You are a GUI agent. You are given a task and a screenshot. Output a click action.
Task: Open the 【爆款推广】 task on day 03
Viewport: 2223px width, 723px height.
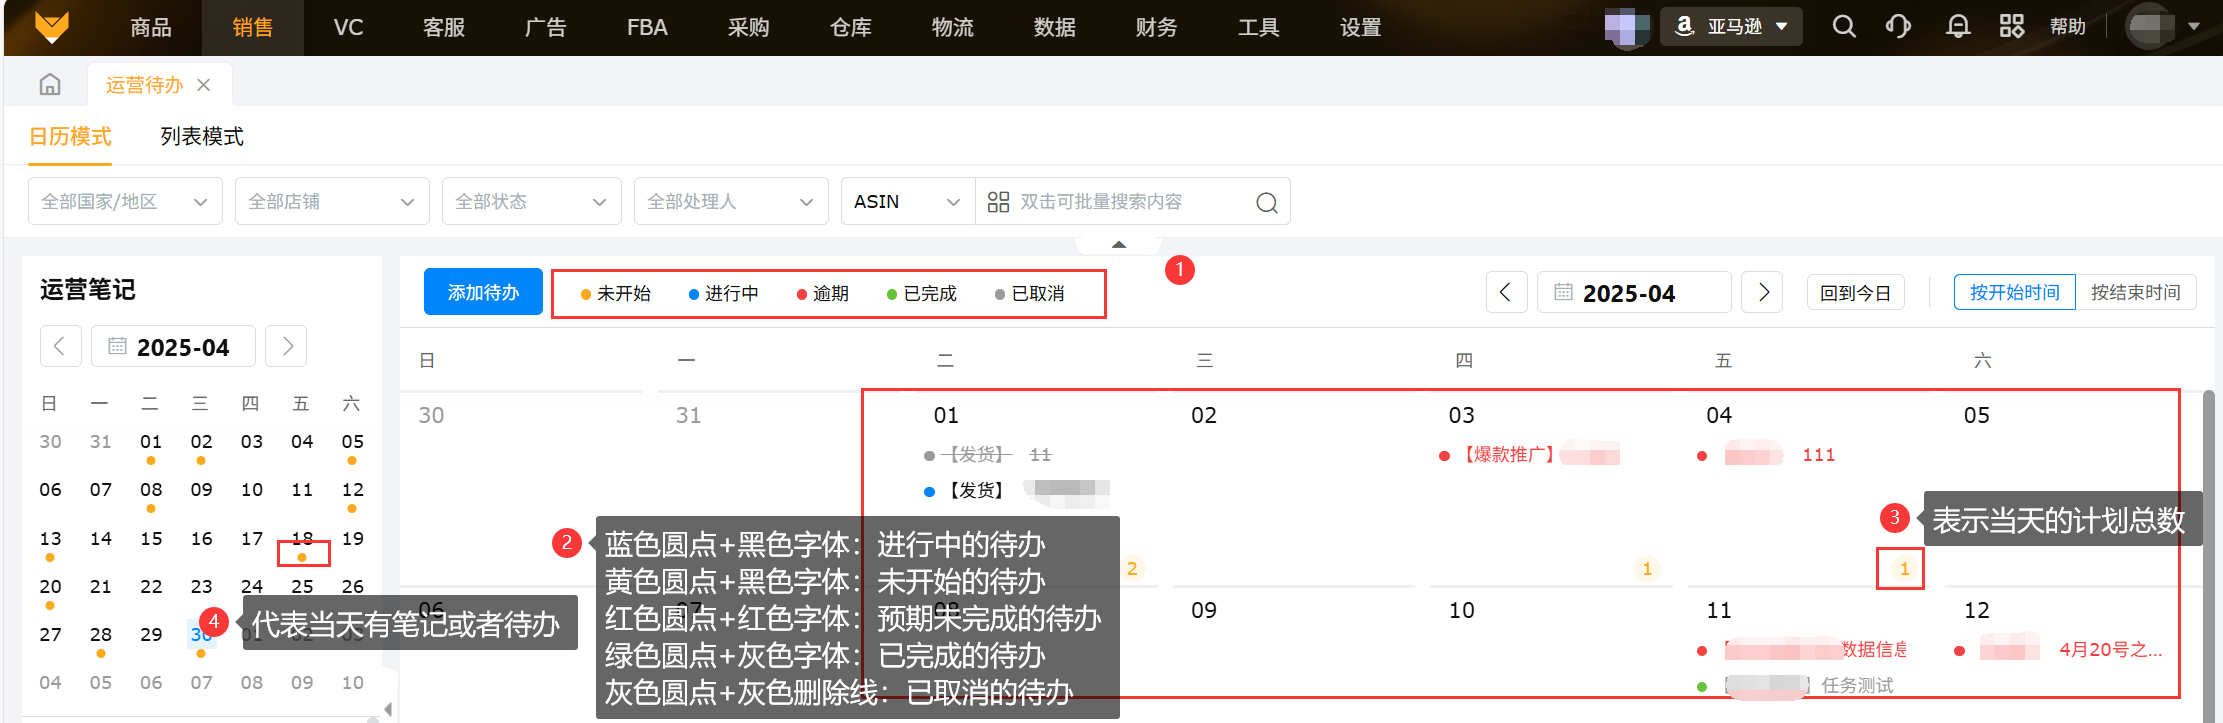point(1530,455)
